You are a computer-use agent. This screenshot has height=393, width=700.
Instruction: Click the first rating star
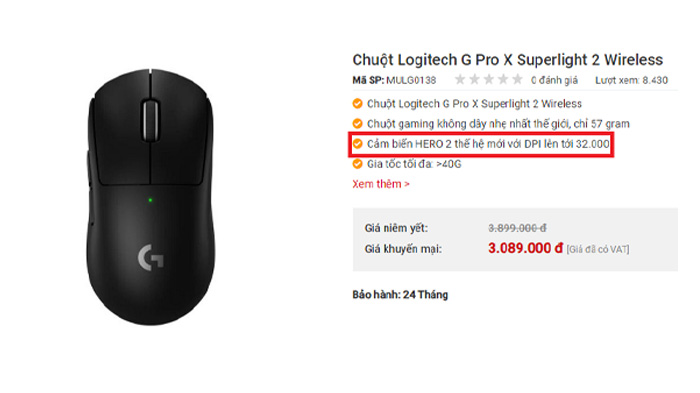click(460, 79)
